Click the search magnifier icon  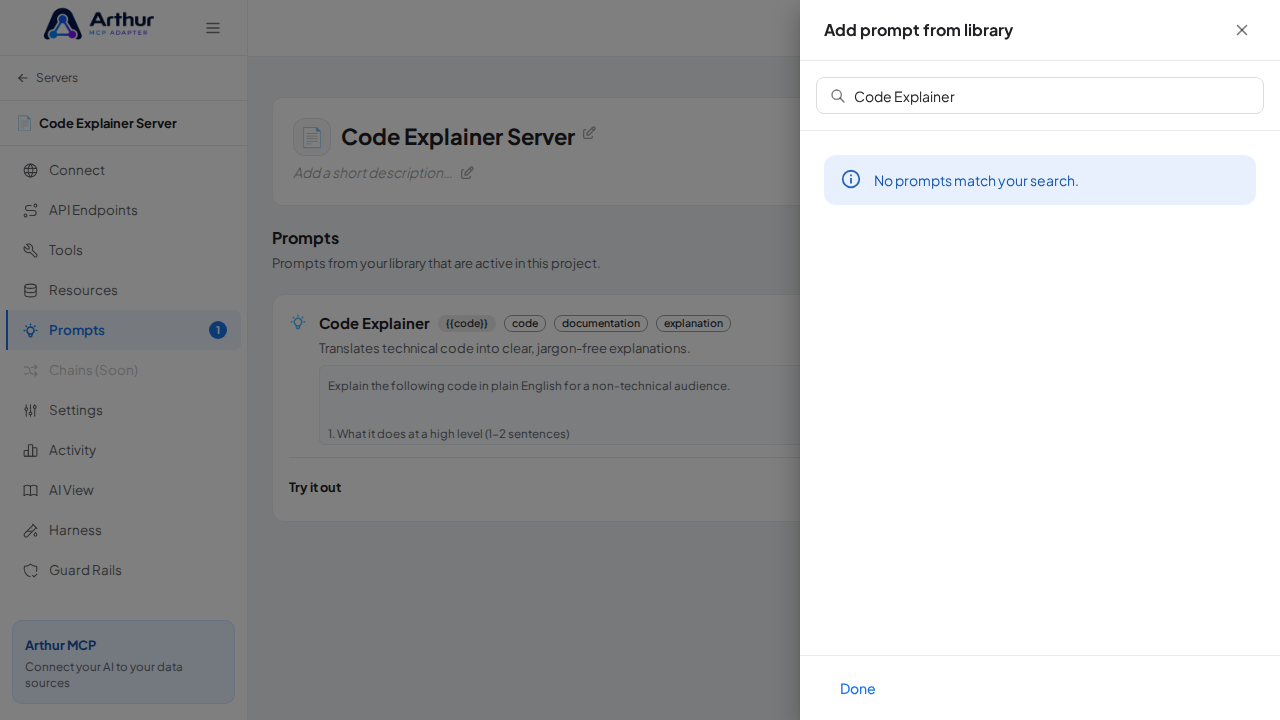click(x=838, y=96)
